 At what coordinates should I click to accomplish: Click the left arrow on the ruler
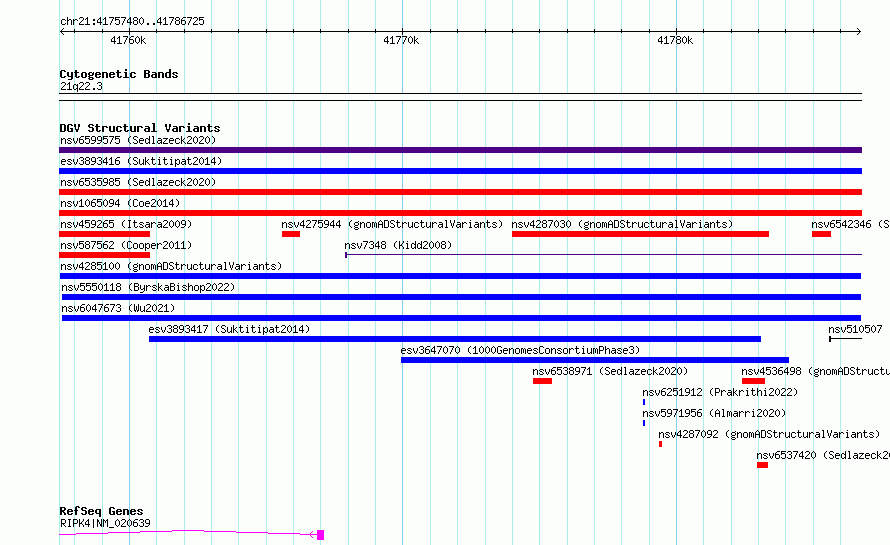pyautogui.click(x=62, y=32)
